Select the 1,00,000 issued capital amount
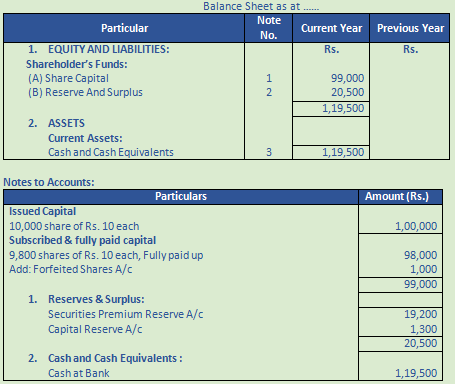Image resolution: width=455 pixels, height=384 pixels. [x=416, y=226]
